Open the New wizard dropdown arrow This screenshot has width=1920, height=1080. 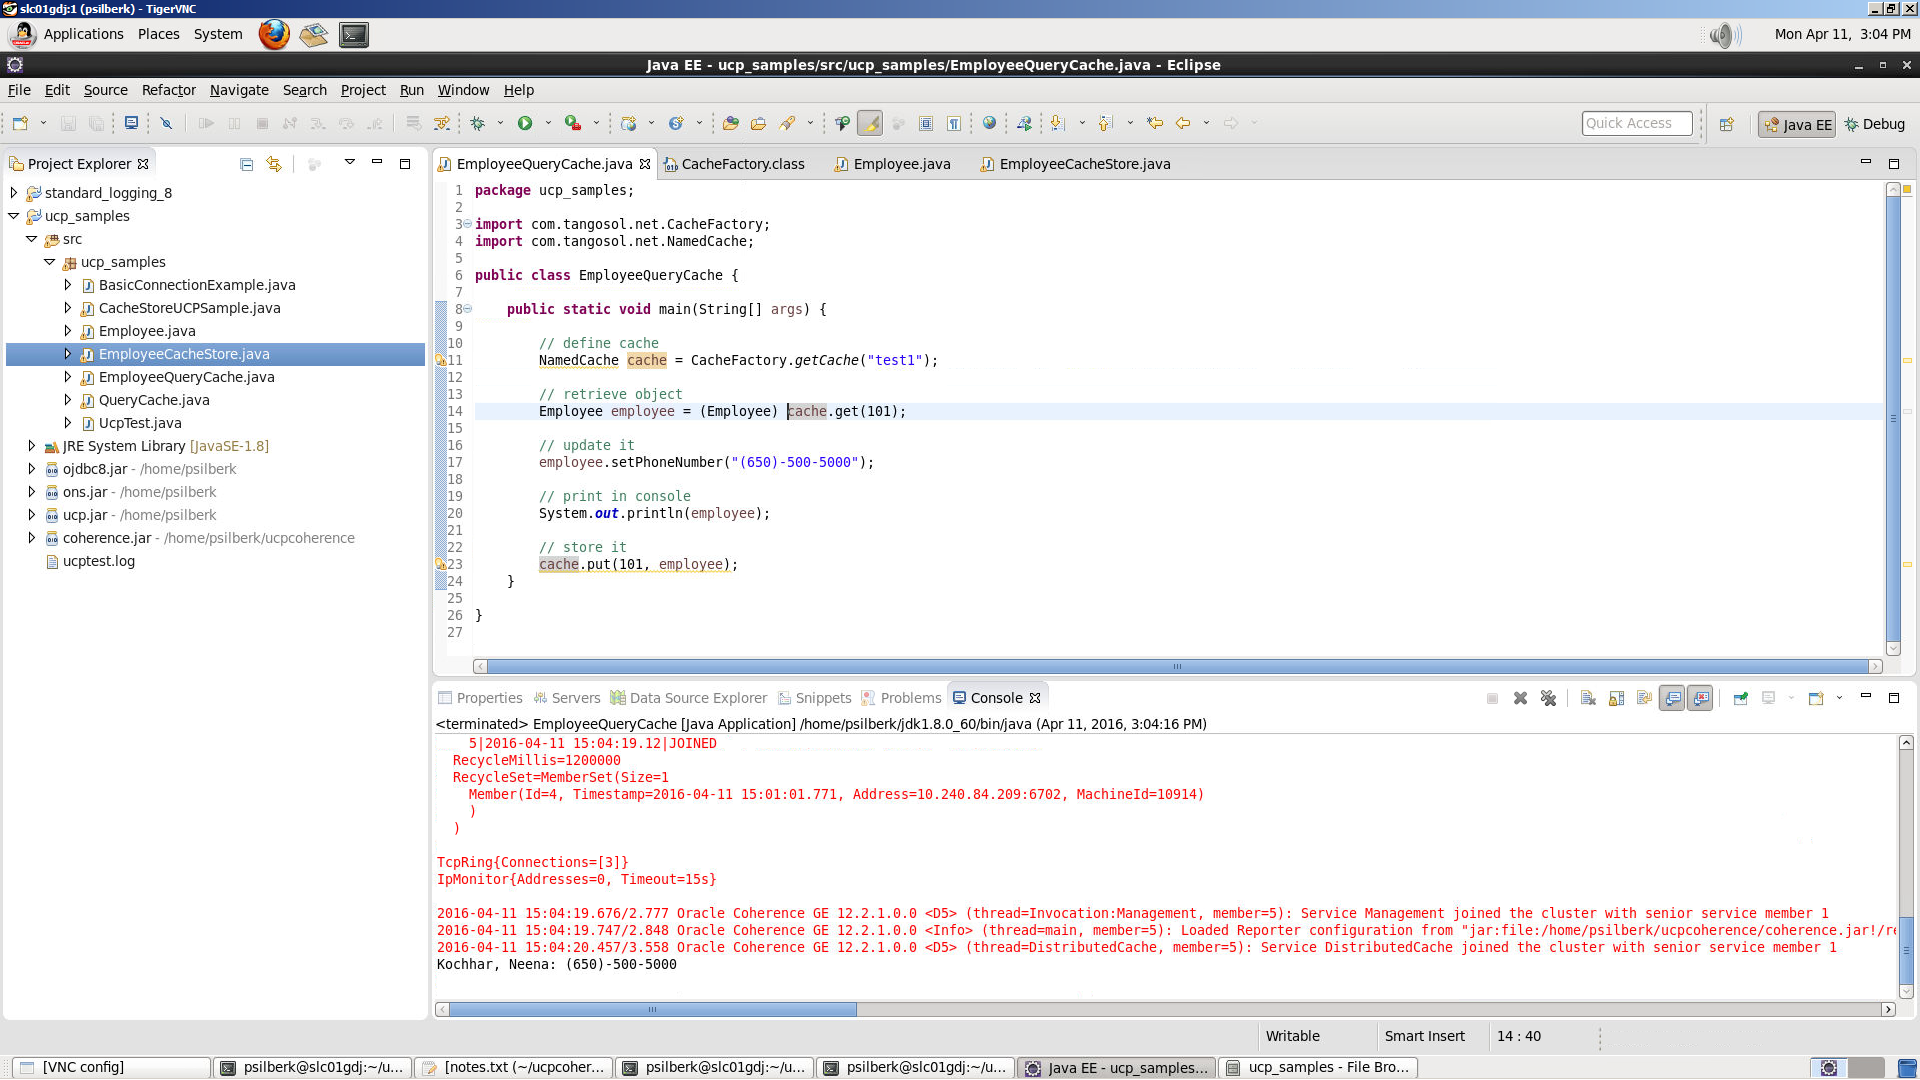click(43, 123)
